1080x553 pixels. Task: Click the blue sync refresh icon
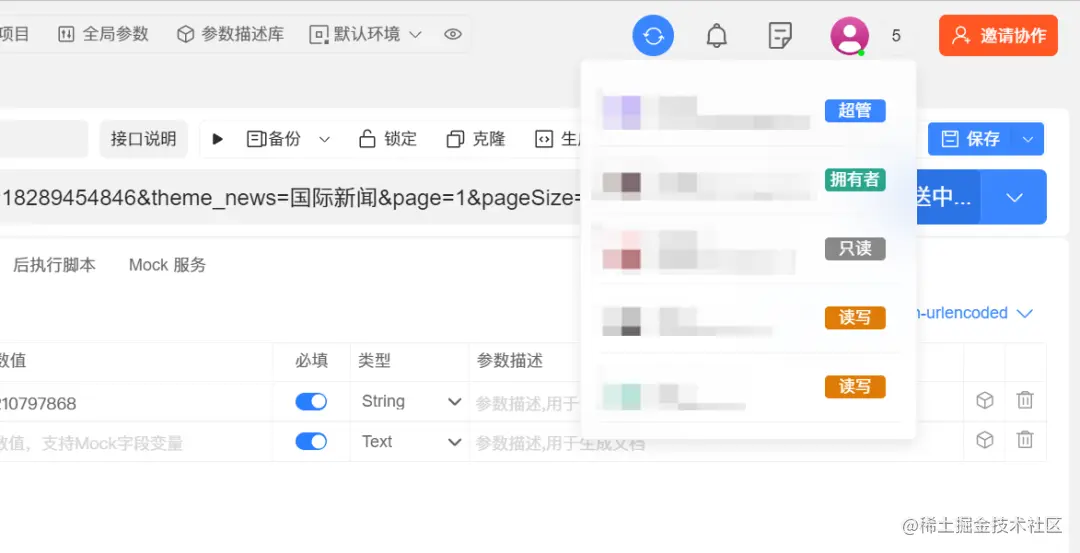653,35
